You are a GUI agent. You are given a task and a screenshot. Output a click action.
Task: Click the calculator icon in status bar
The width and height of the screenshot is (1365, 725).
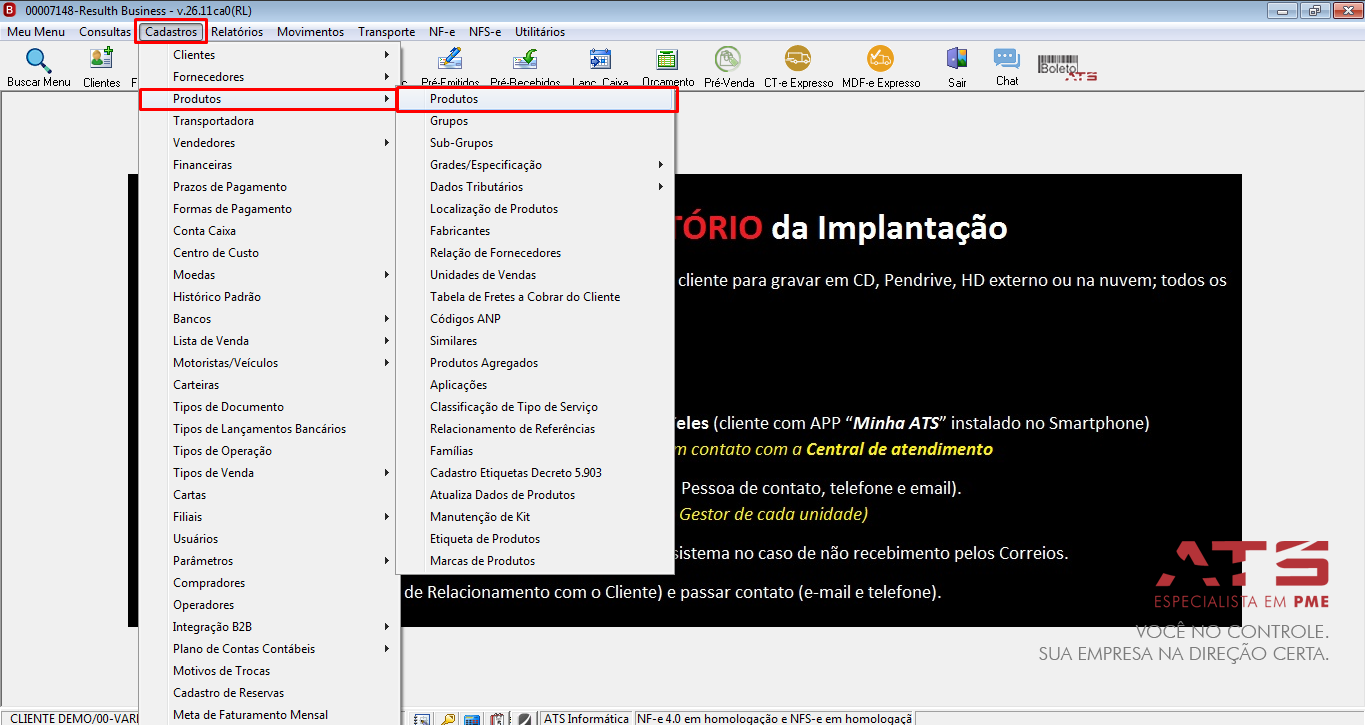point(472,719)
